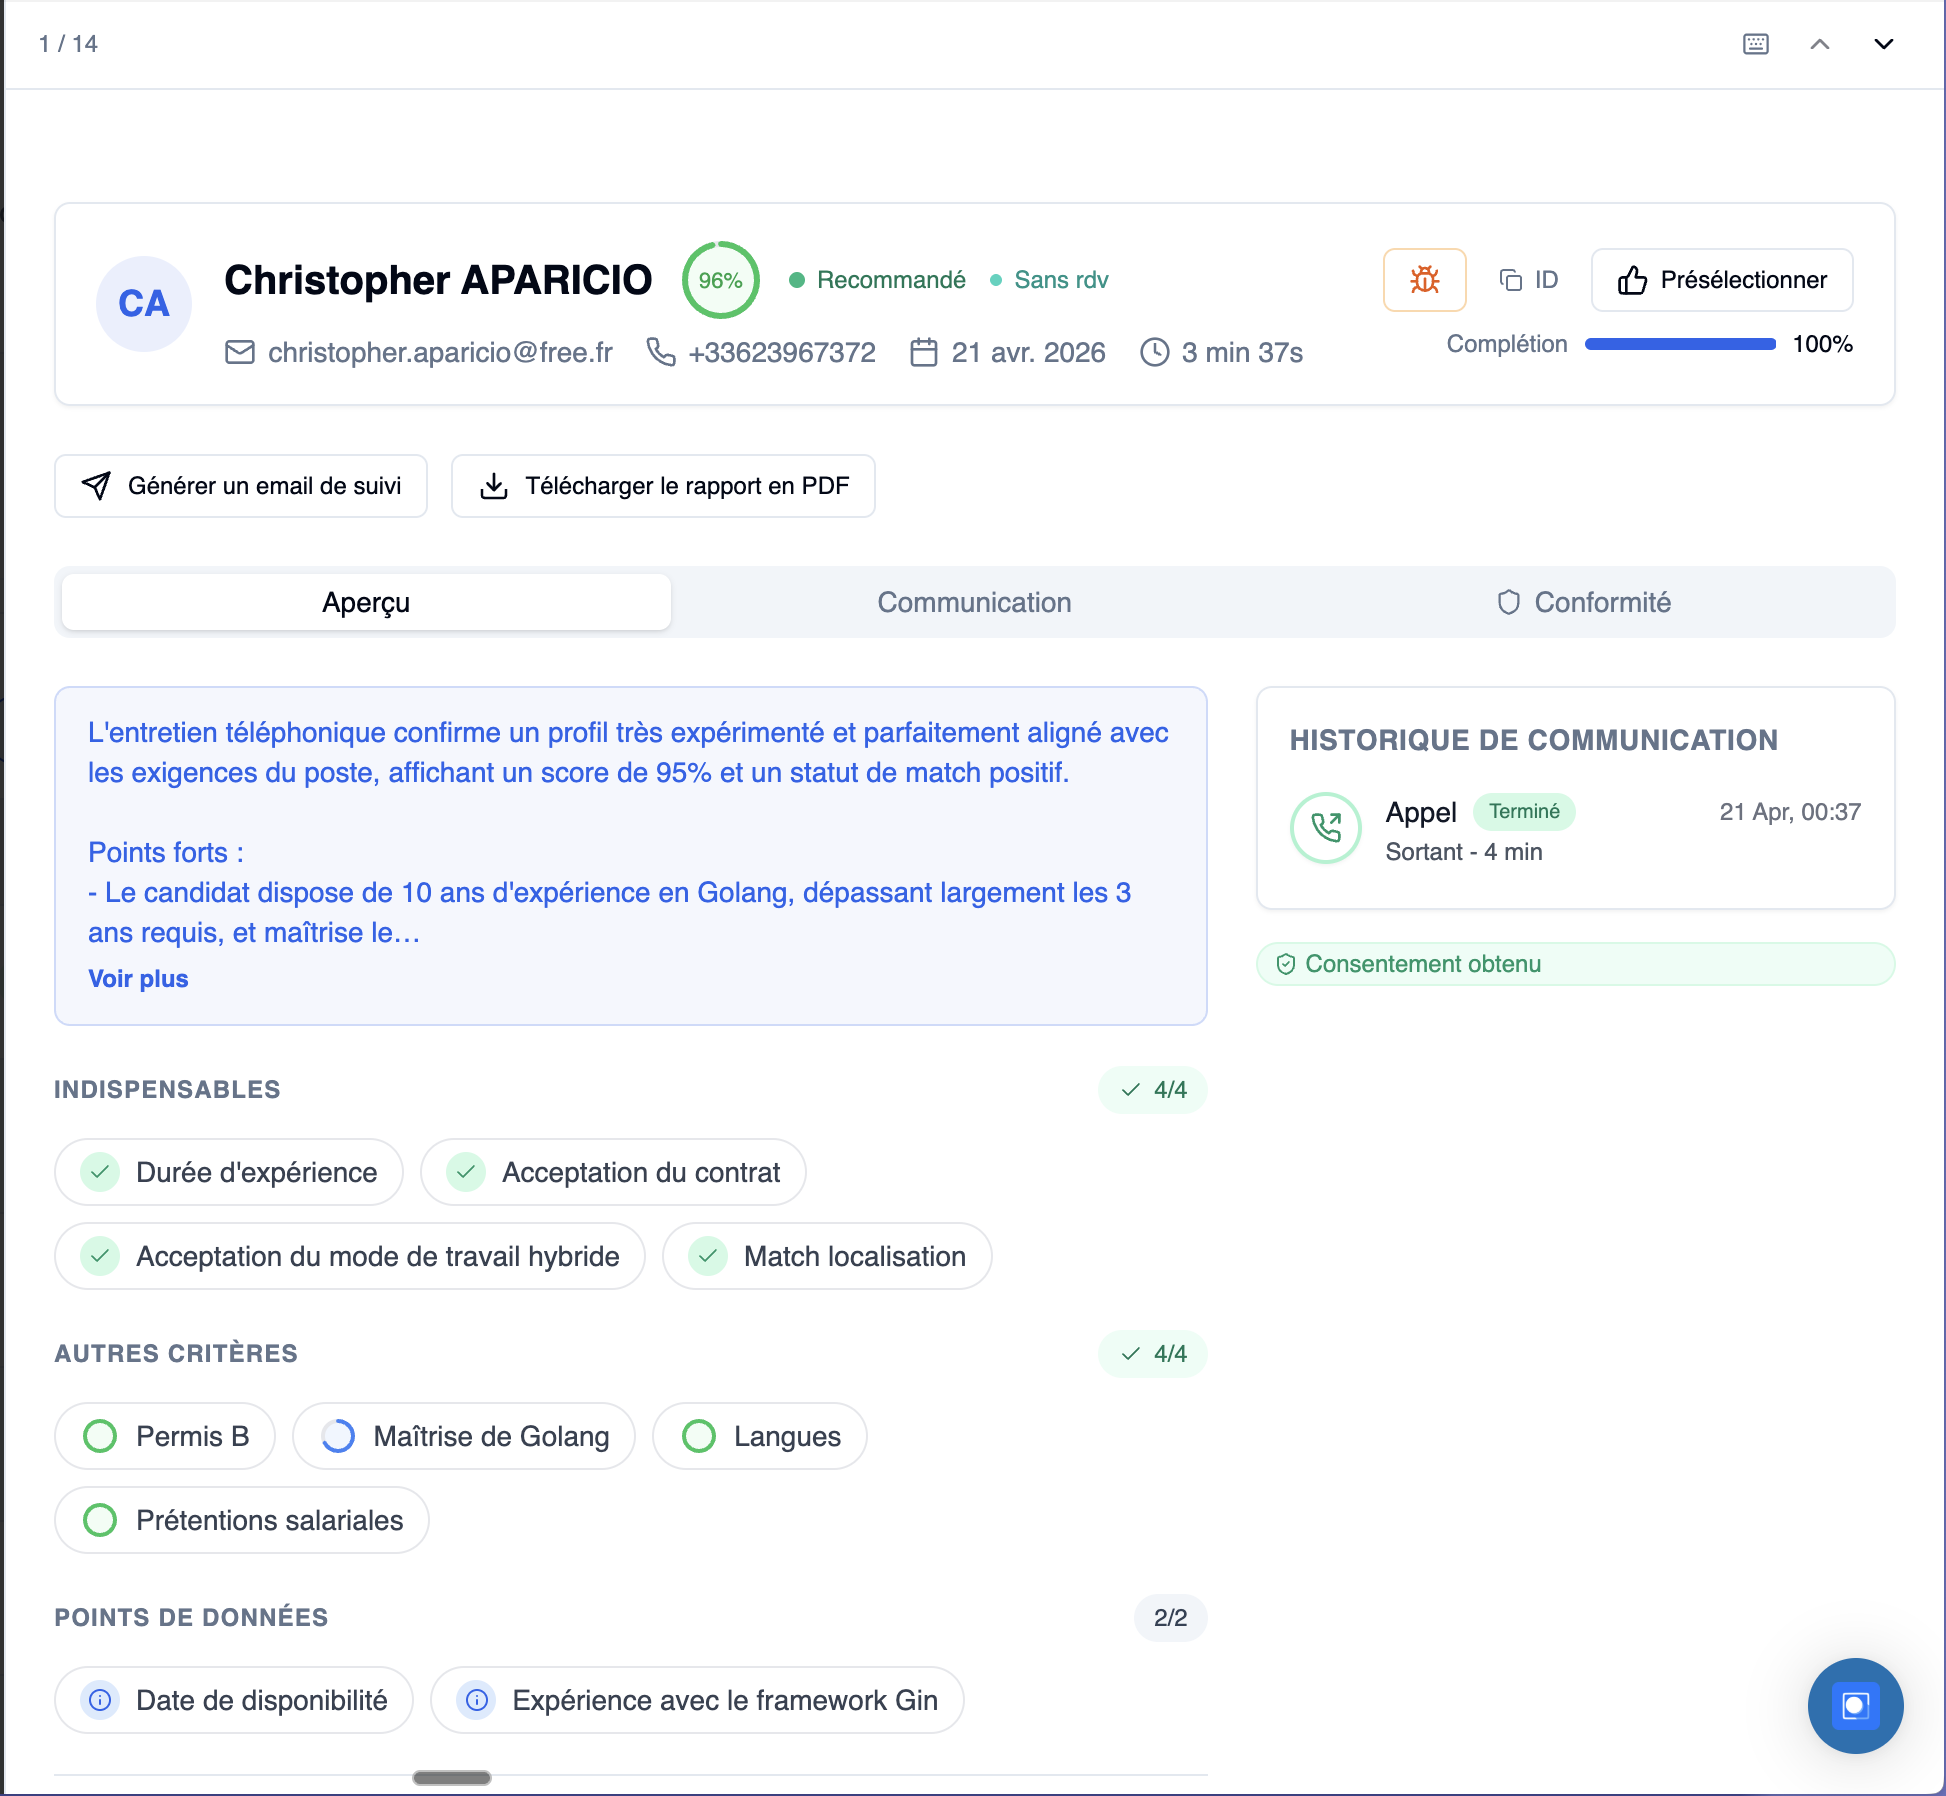
Task: Select the Aperçu tab
Action: 366,602
